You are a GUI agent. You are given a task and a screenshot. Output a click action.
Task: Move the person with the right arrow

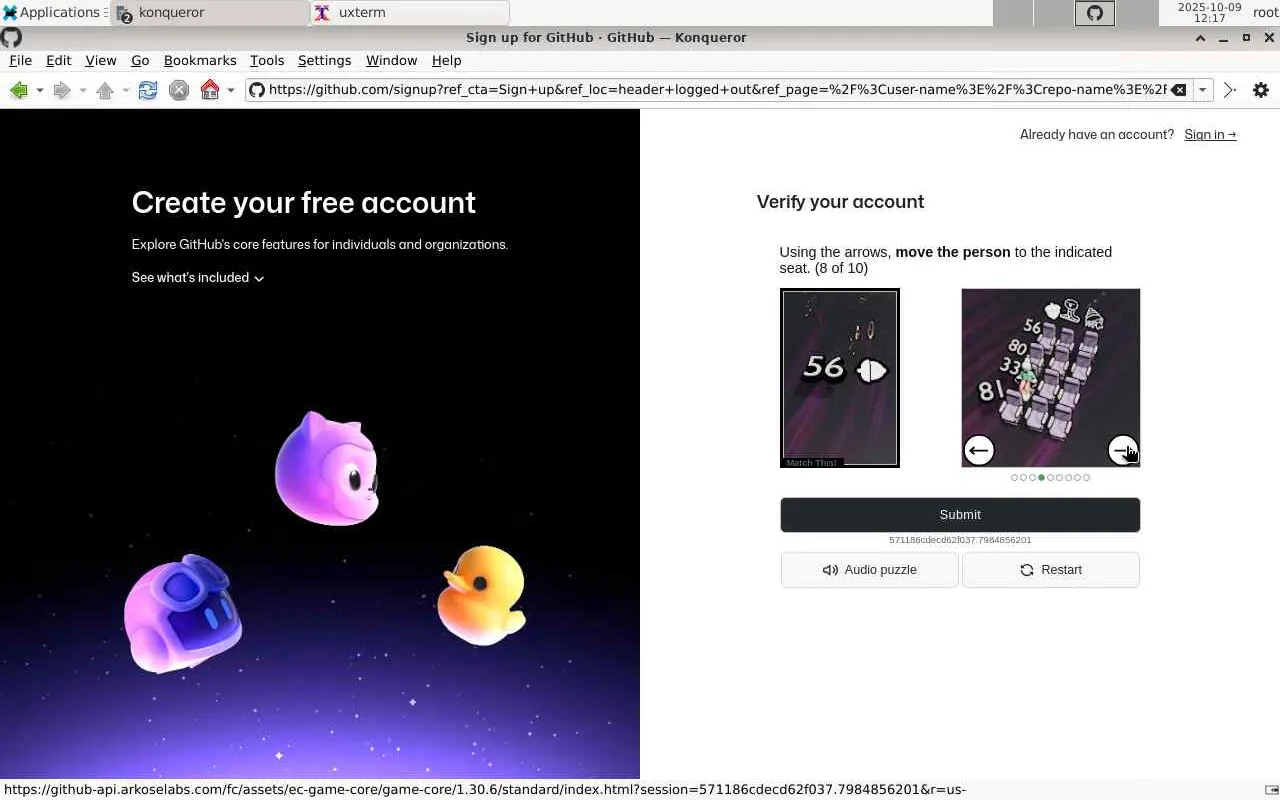point(1123,450)
